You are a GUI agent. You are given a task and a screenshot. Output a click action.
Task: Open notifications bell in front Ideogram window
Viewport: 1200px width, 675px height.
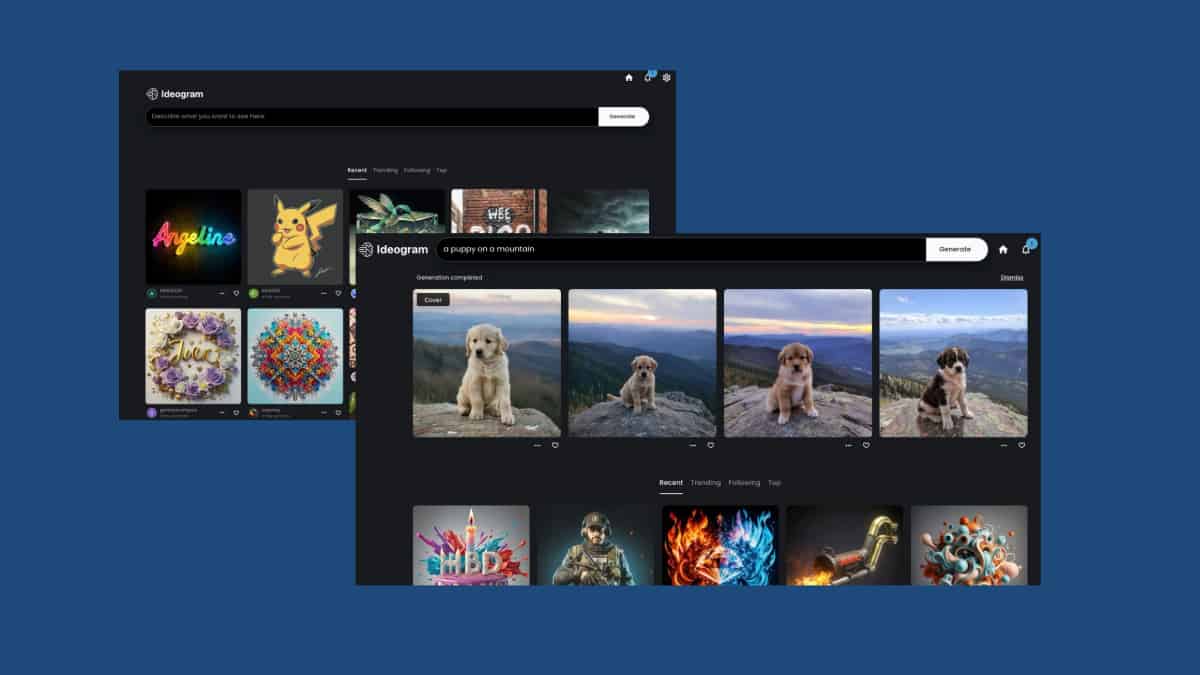pyautogui.click(x=1026, y=249)
